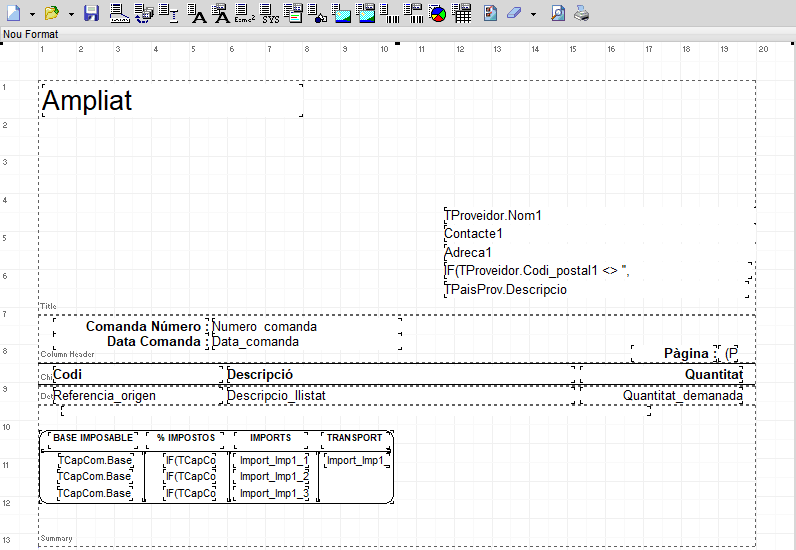Select the Import_Imp1 field under TRANSPORT
This screenshot has width=796, height=550.
[357, 460]
